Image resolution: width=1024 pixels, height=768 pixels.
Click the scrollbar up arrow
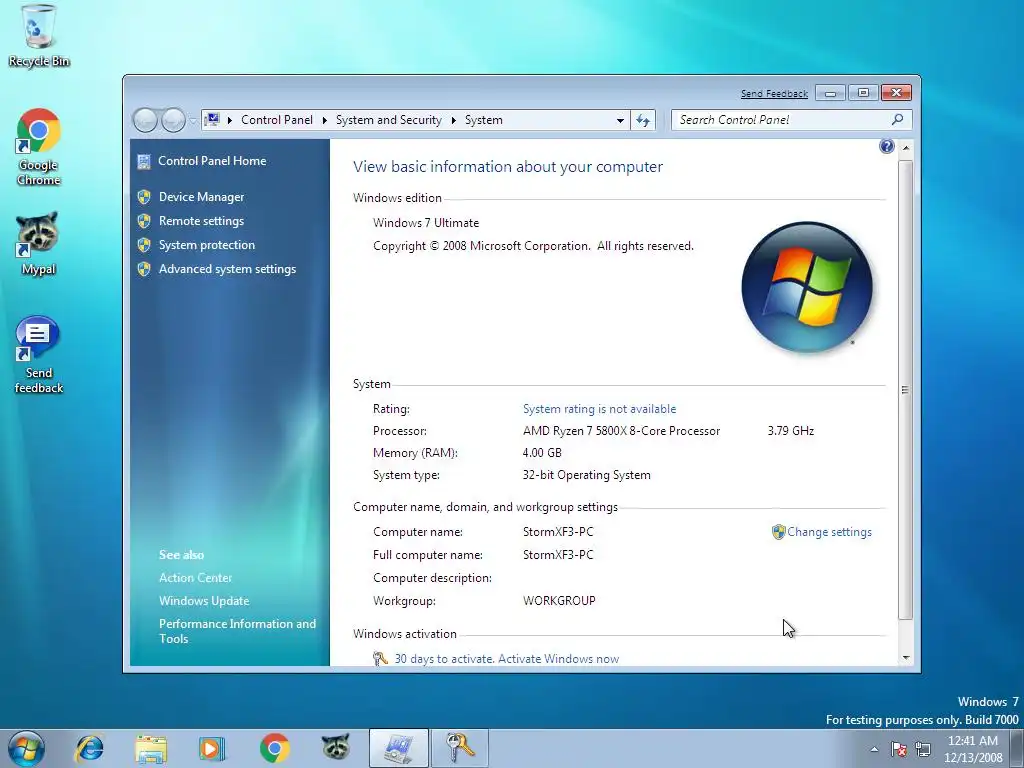[x=906, y=148]
